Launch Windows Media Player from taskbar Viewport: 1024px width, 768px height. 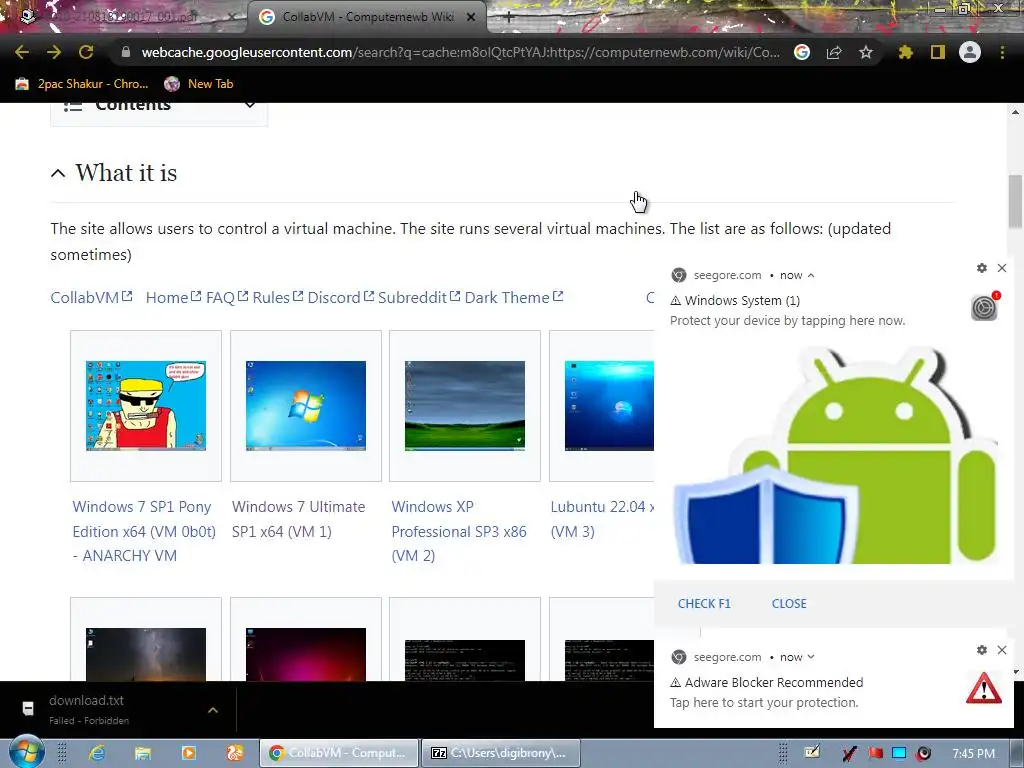[189, 753]
